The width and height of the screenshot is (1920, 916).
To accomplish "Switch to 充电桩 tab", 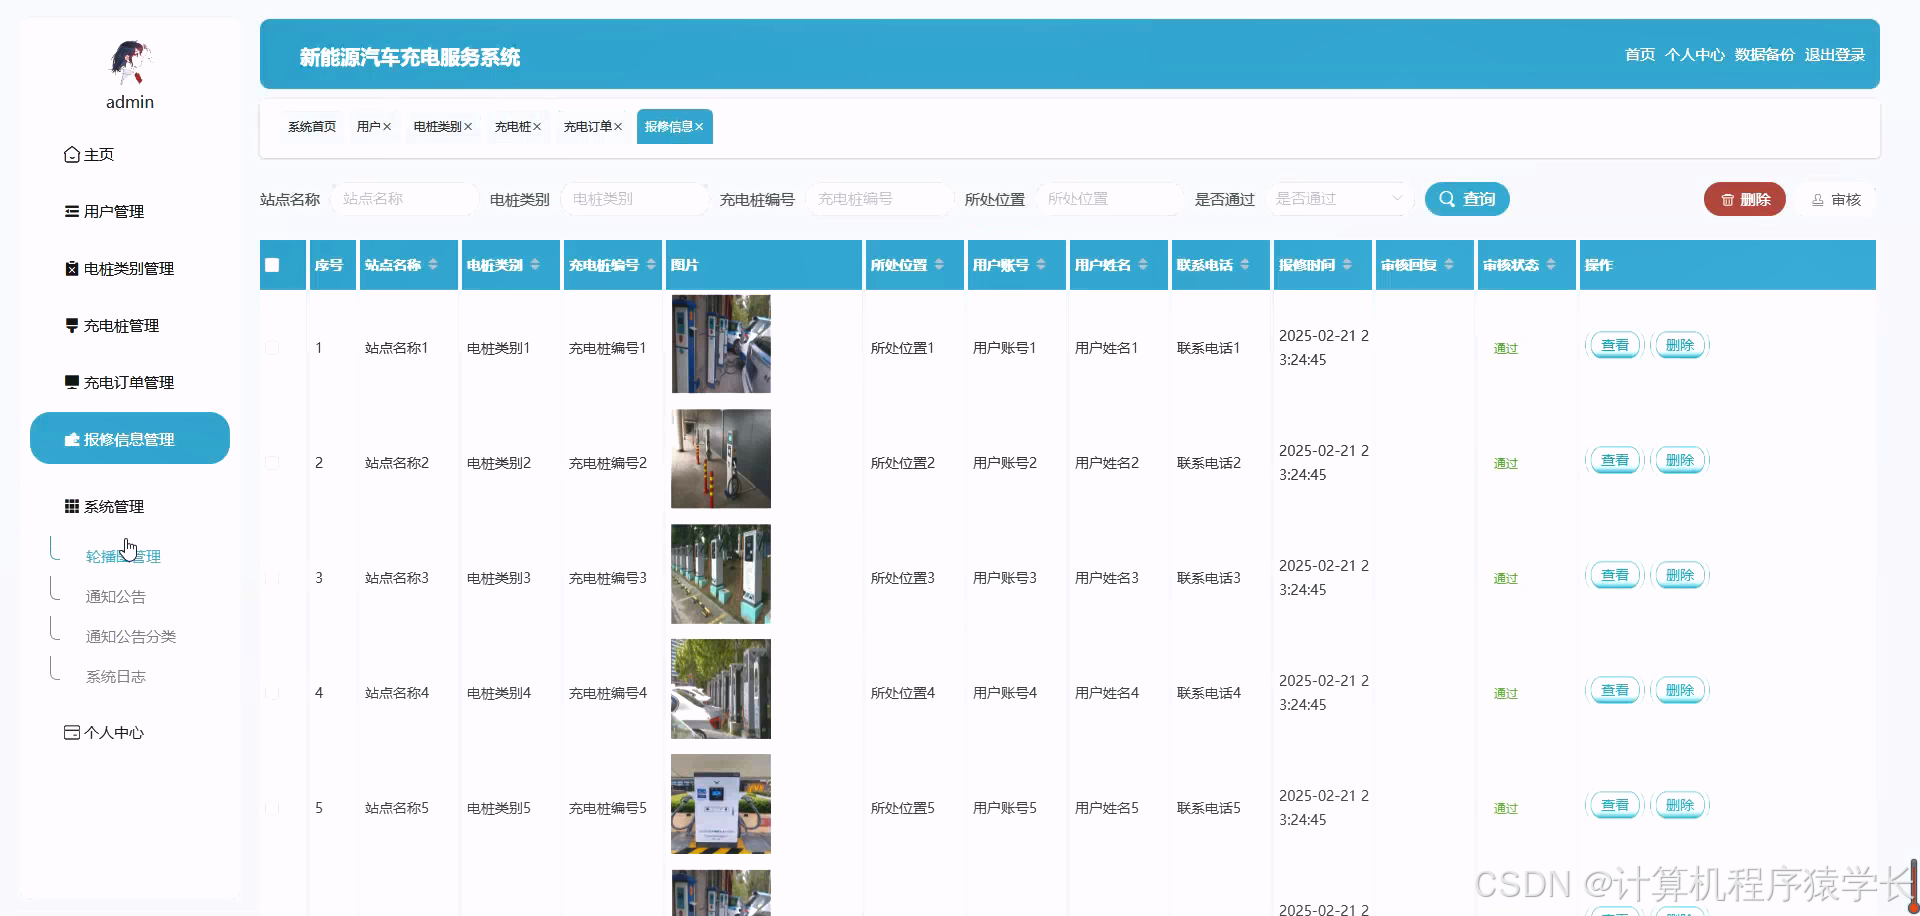I will coord(513,126).
